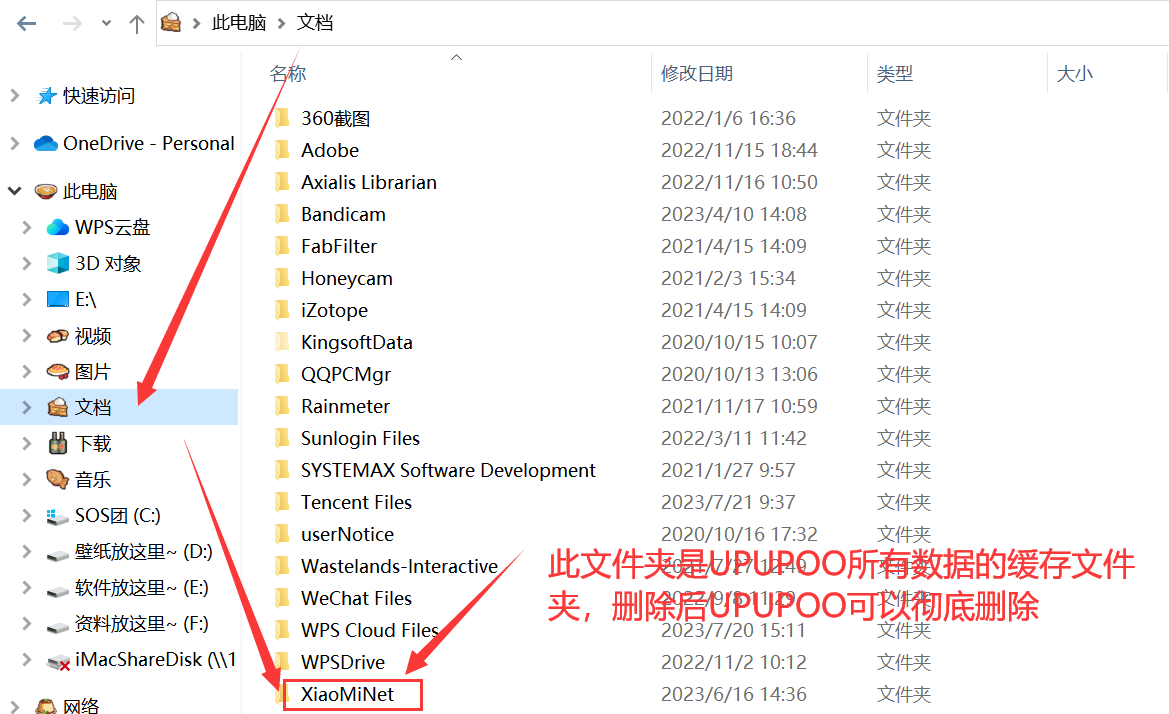Collapse the 此电脑 tree node

click(15, 191)
